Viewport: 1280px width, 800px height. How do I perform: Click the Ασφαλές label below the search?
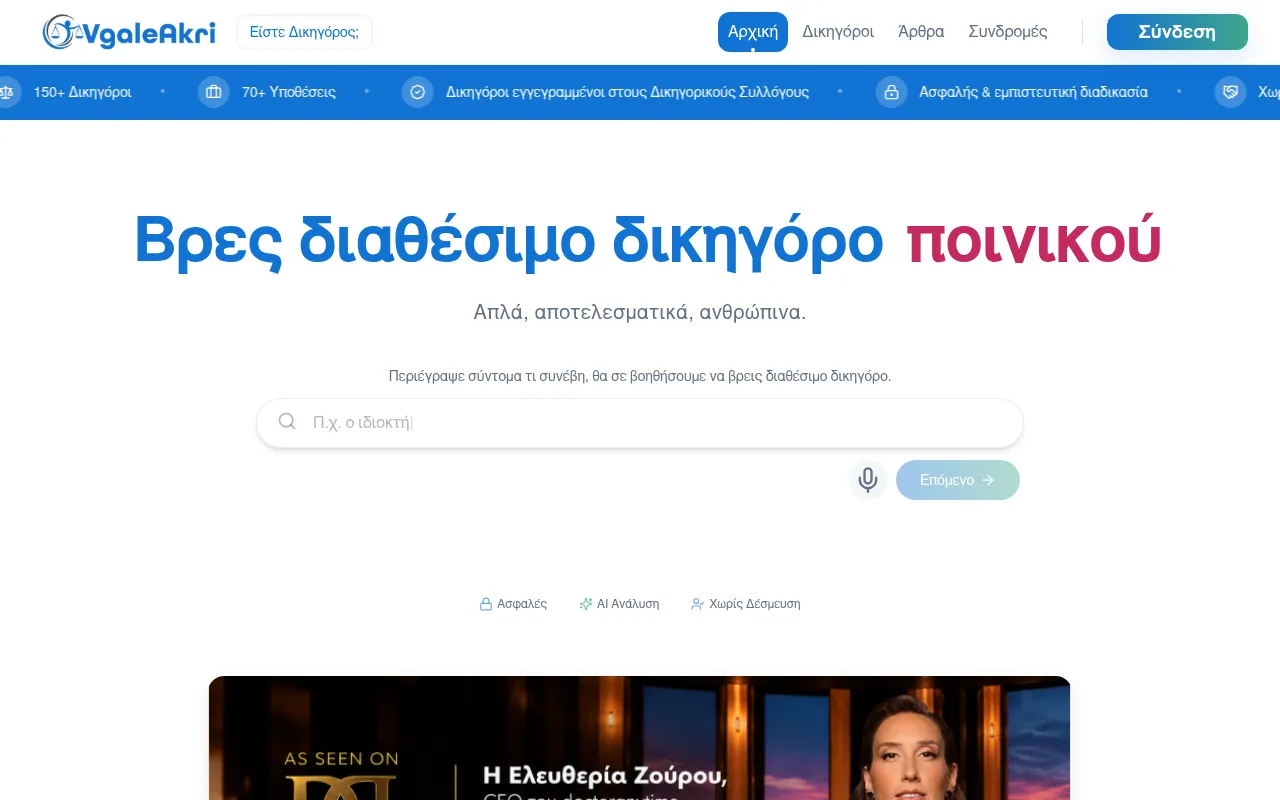[x=522, y=604]
